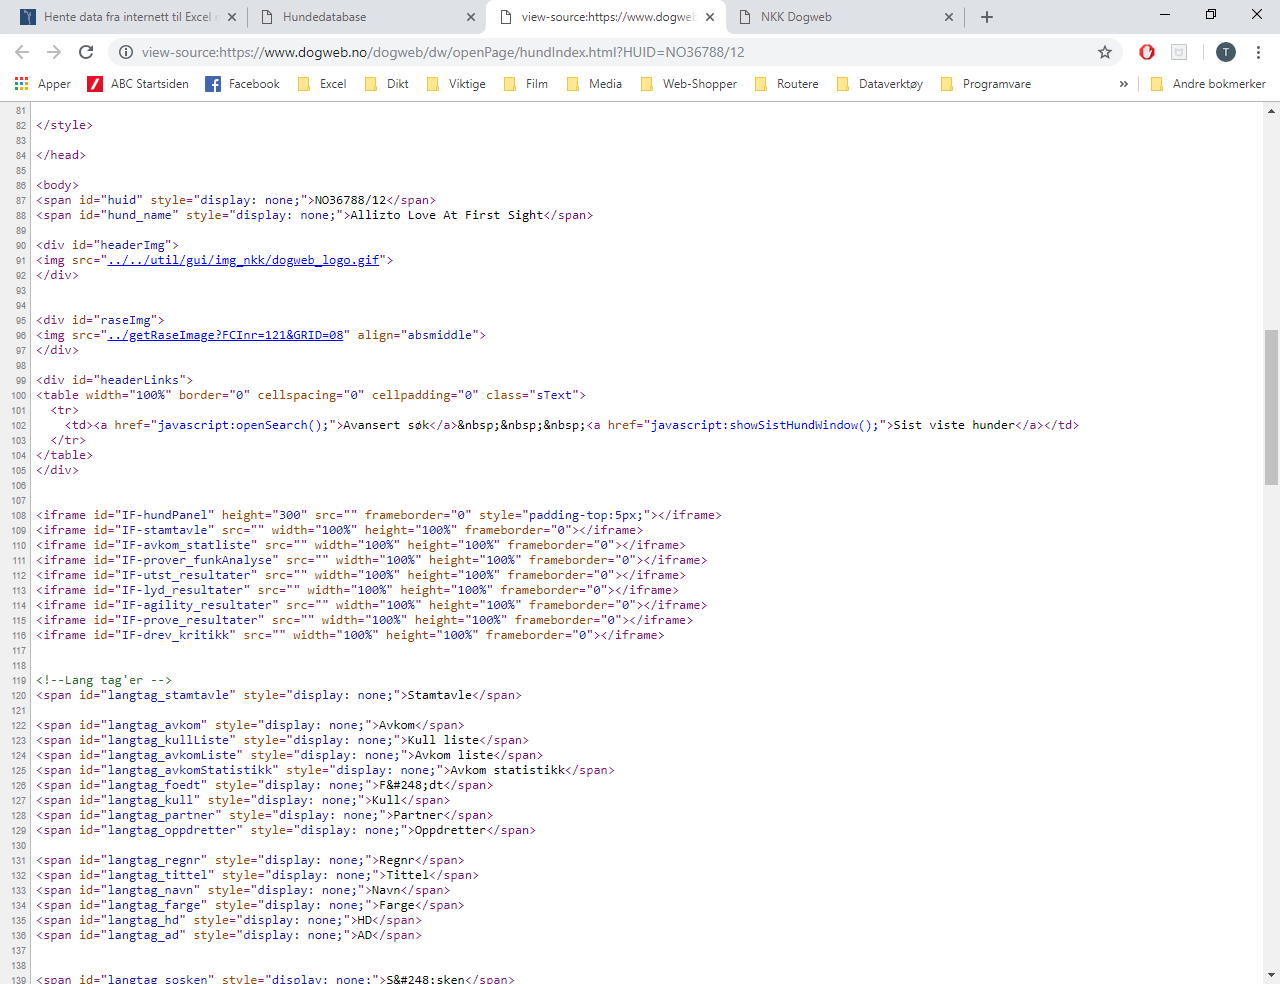Click the scrollbar down arrow
The height and width of the screenshot is (984, 1280).
click(x=1271, y=975)
